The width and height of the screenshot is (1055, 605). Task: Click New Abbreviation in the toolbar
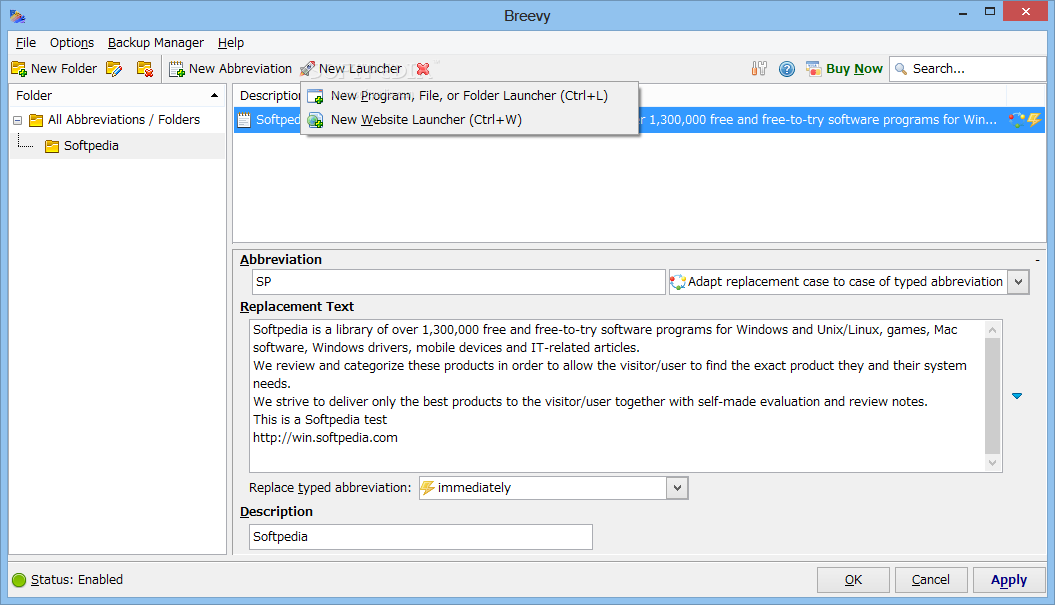click(x=230, y=69)
